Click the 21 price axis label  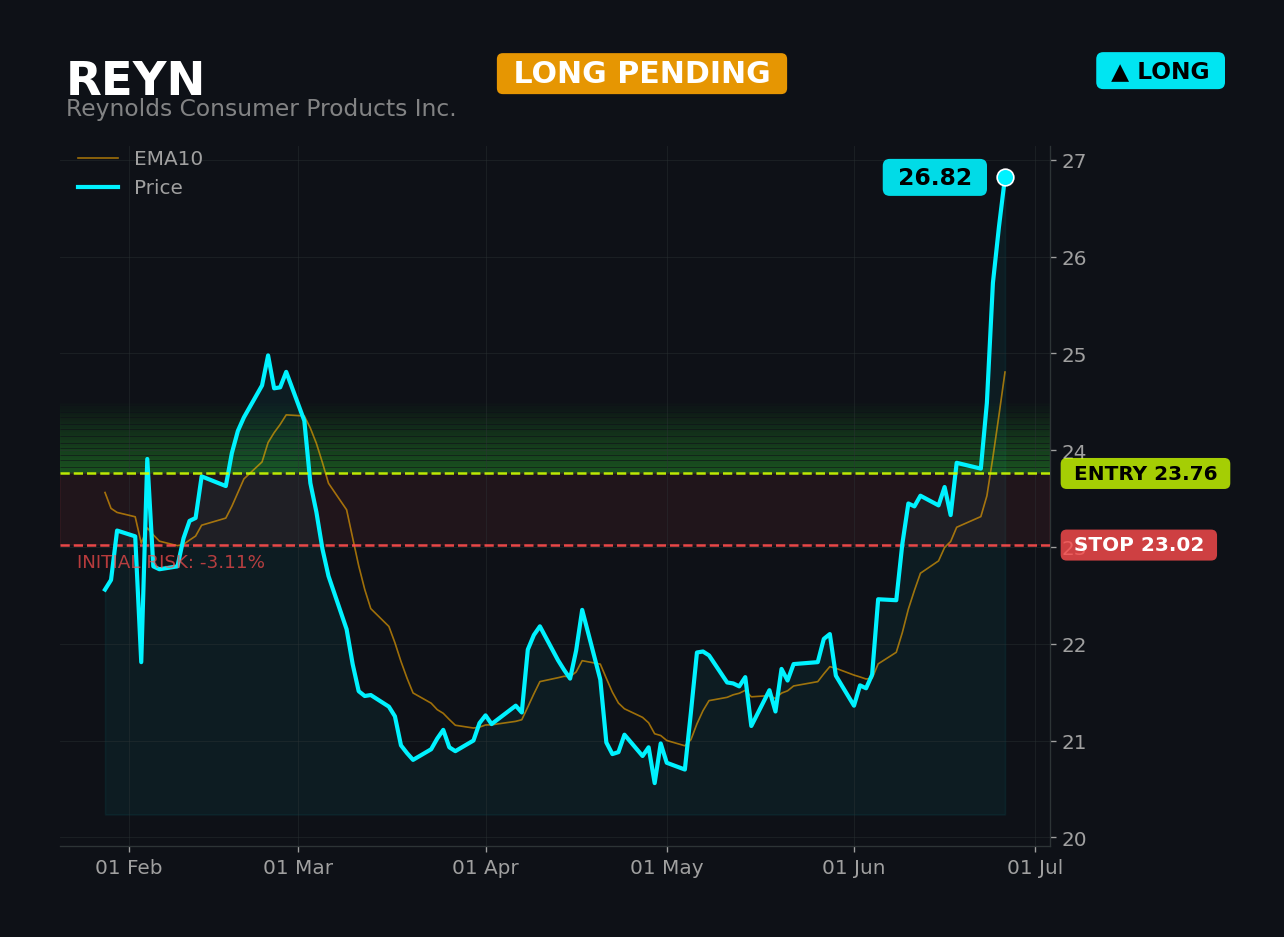(x=1074, y=742)
